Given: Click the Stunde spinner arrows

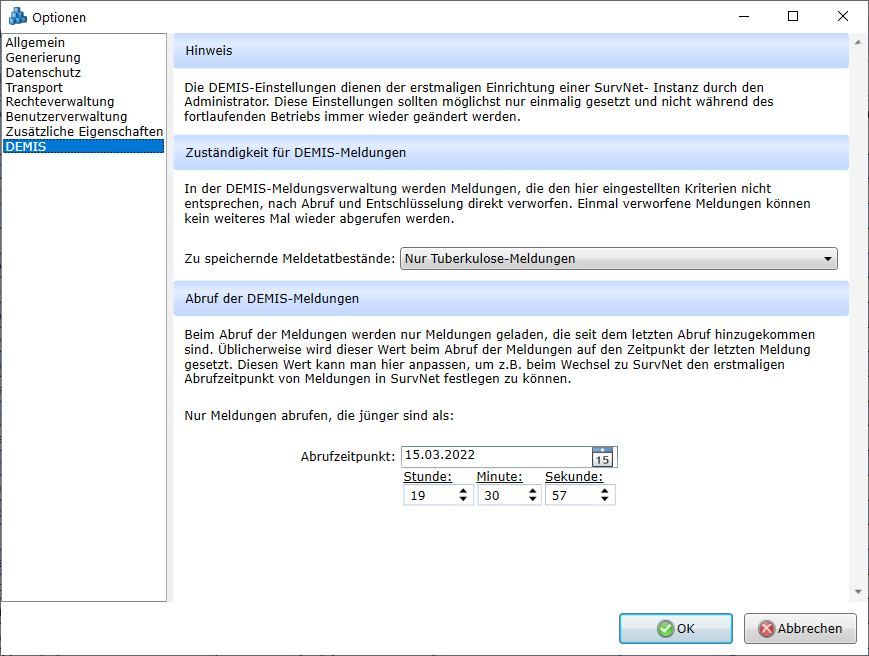Looking at the screenshot, I should click(x=463, y=495).
